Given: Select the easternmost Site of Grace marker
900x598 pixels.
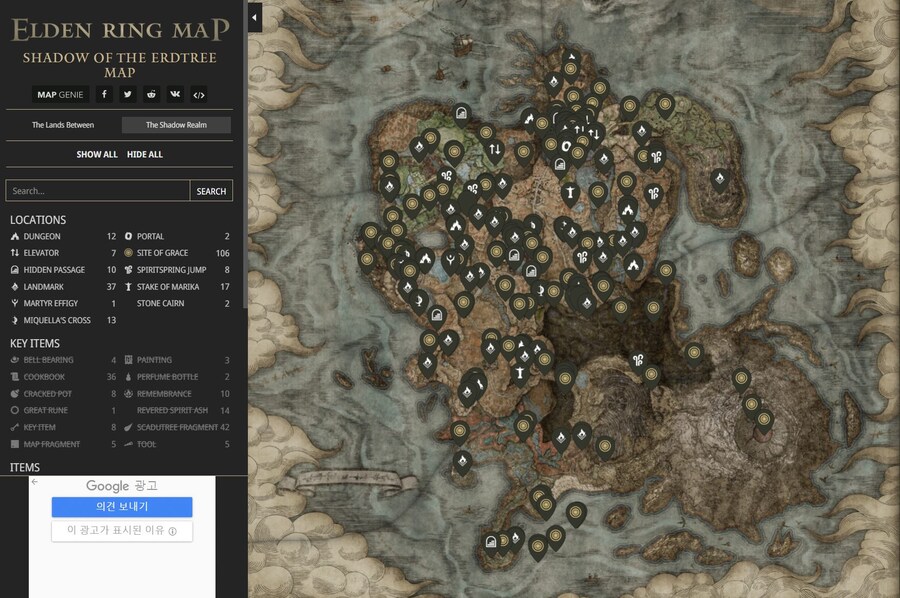Looking at the screenshot, I should pyautogui.click(x=763, y=420).
